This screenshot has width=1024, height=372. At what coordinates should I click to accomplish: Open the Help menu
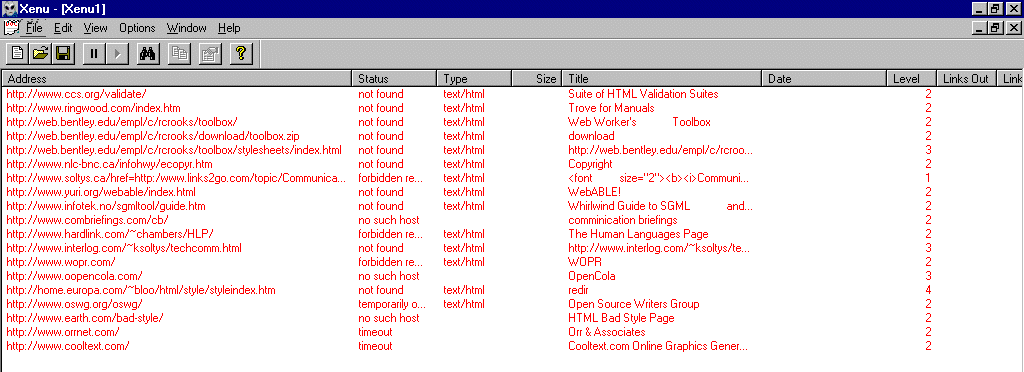229,28
